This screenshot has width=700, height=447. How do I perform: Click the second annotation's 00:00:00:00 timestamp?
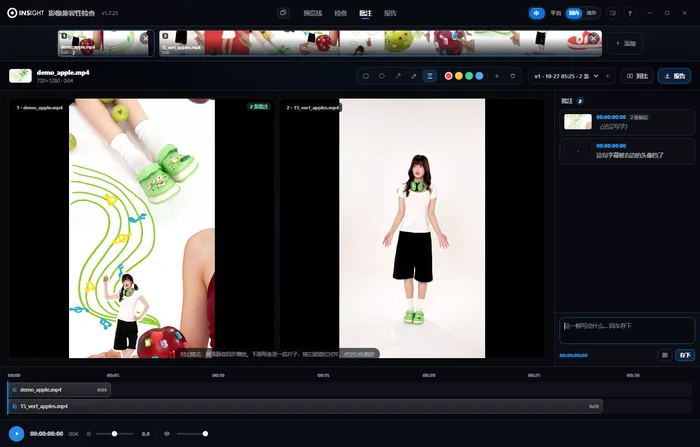[x=611, y=146]
